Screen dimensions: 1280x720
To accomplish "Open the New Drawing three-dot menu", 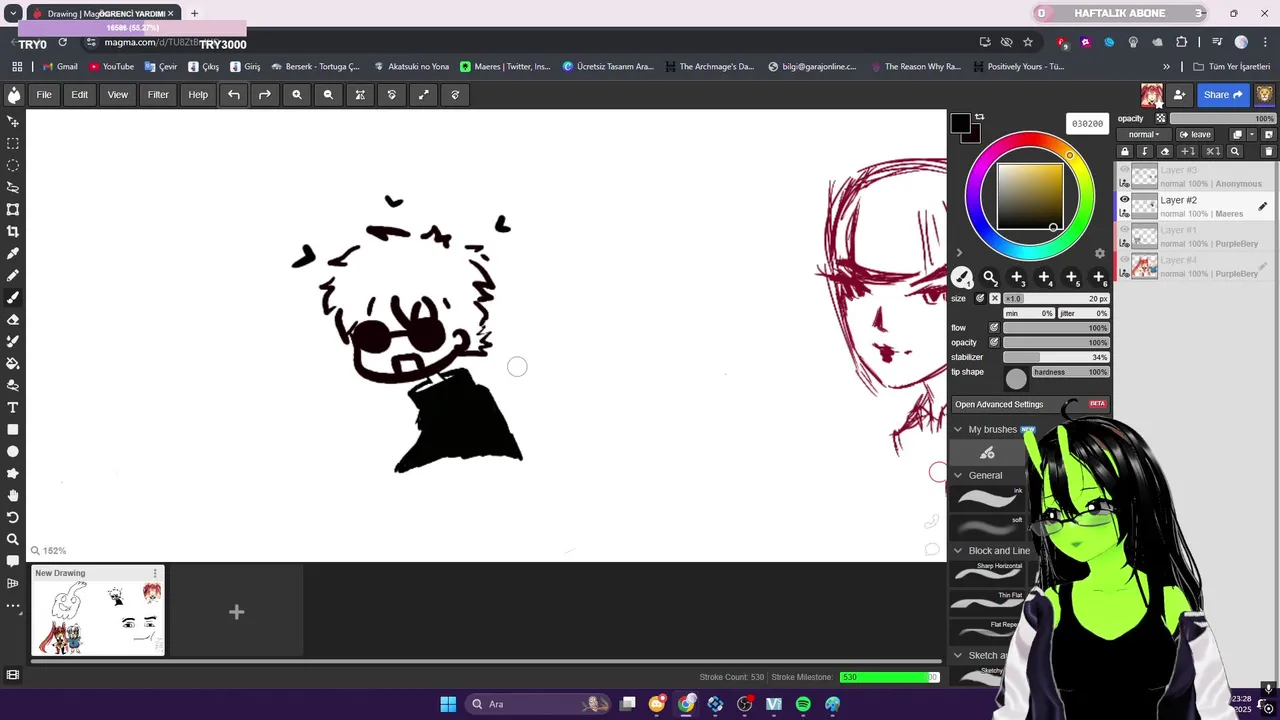I will 155,574.
